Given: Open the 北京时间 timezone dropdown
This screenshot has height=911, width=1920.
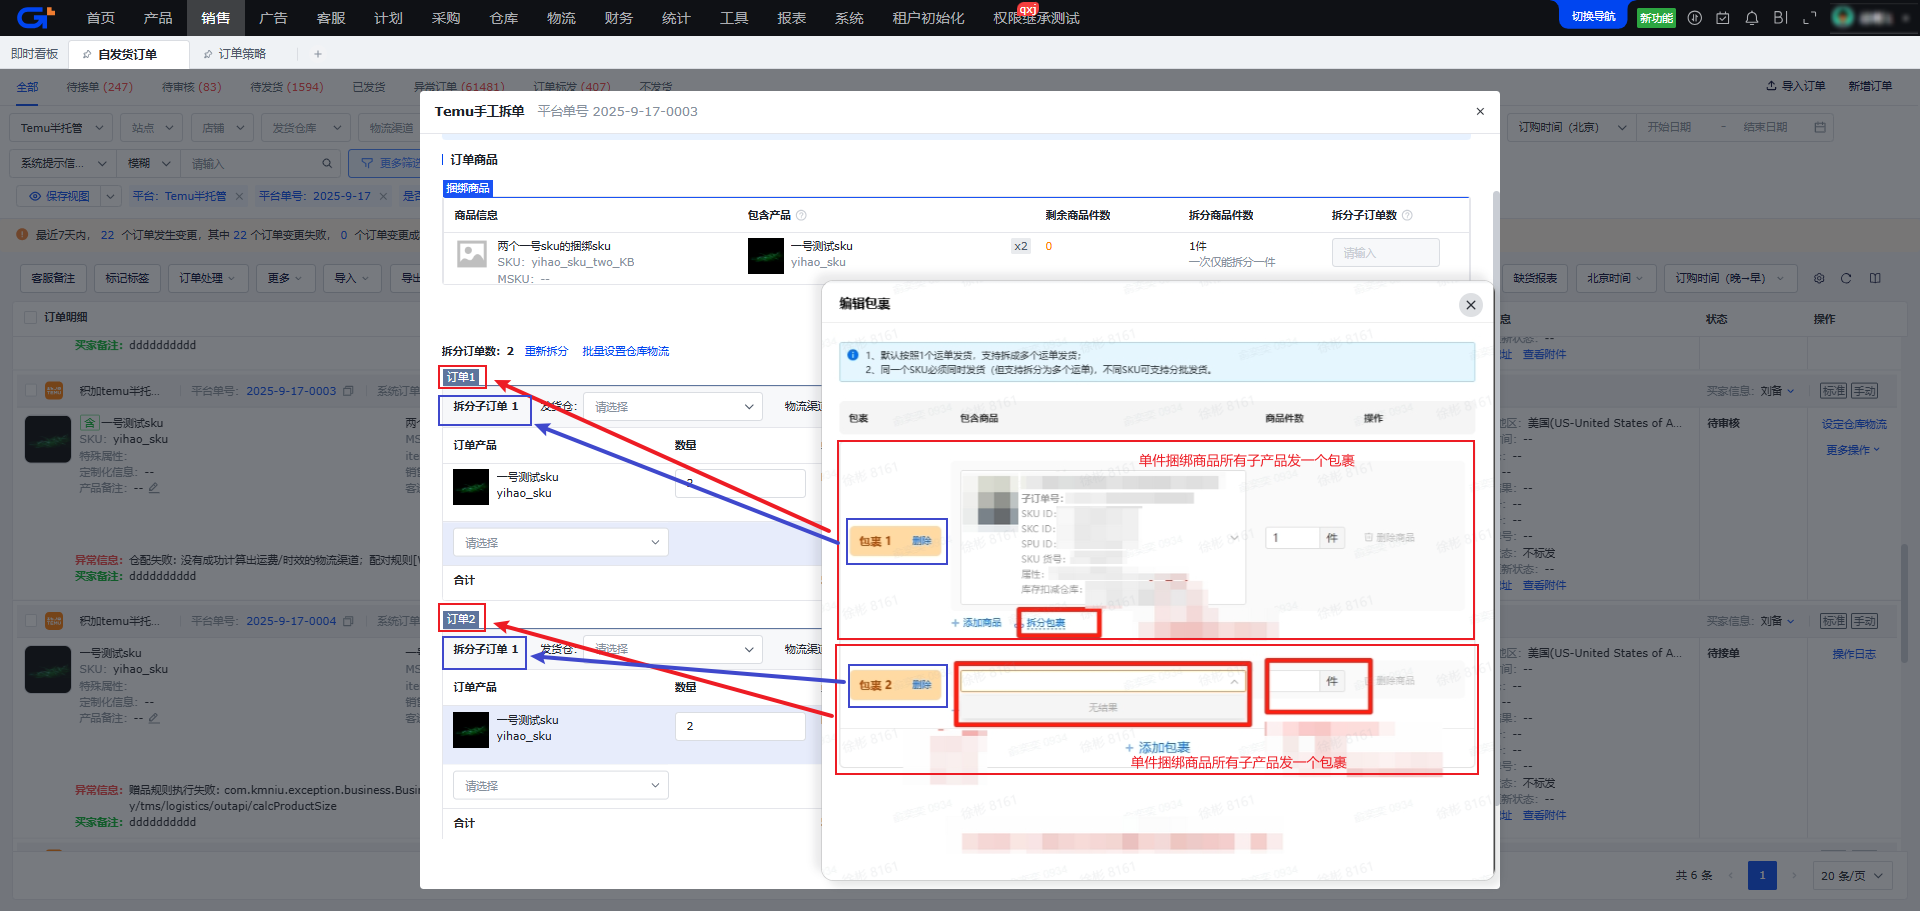Looking at the screenshot, I should coord(1615,278).
